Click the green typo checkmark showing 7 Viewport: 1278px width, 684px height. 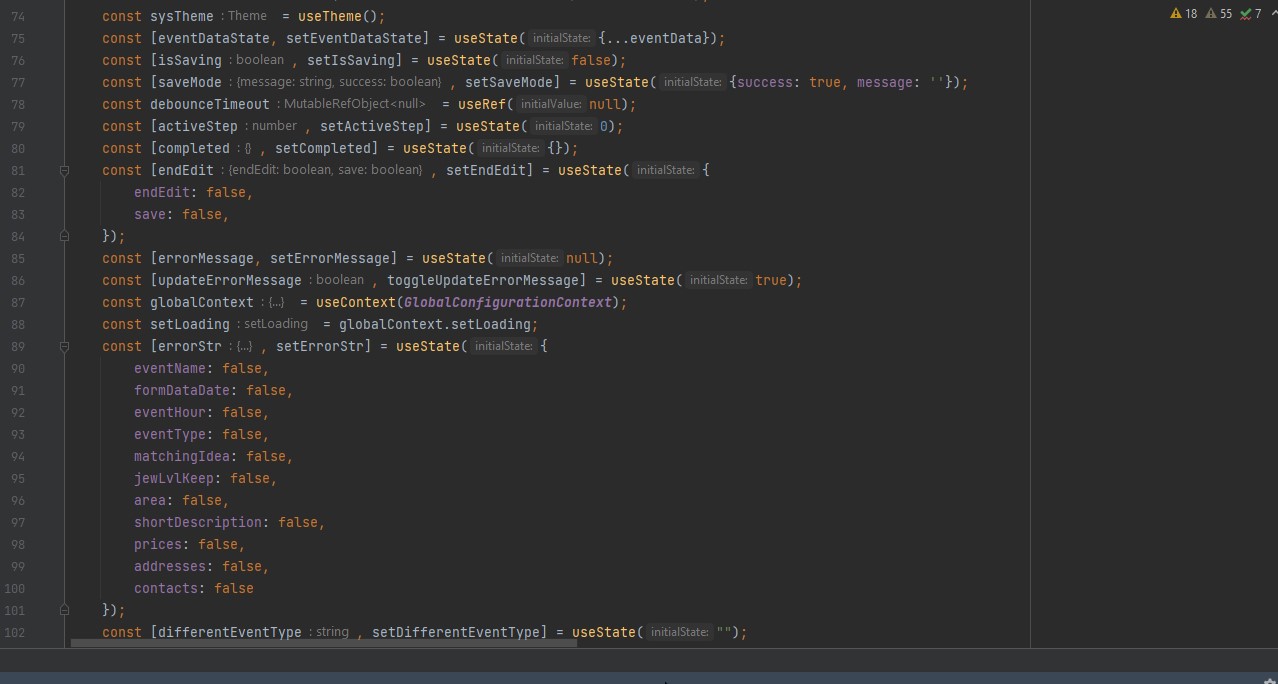[1245, 14]
